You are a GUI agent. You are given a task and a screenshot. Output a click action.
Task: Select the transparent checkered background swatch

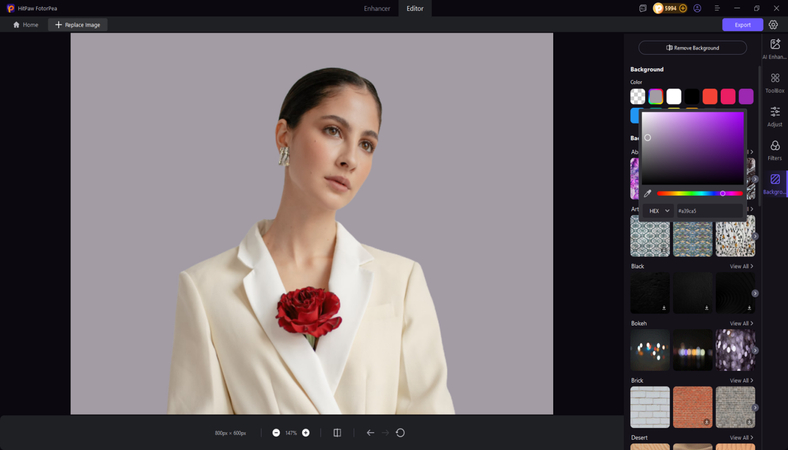click(638, 96)
